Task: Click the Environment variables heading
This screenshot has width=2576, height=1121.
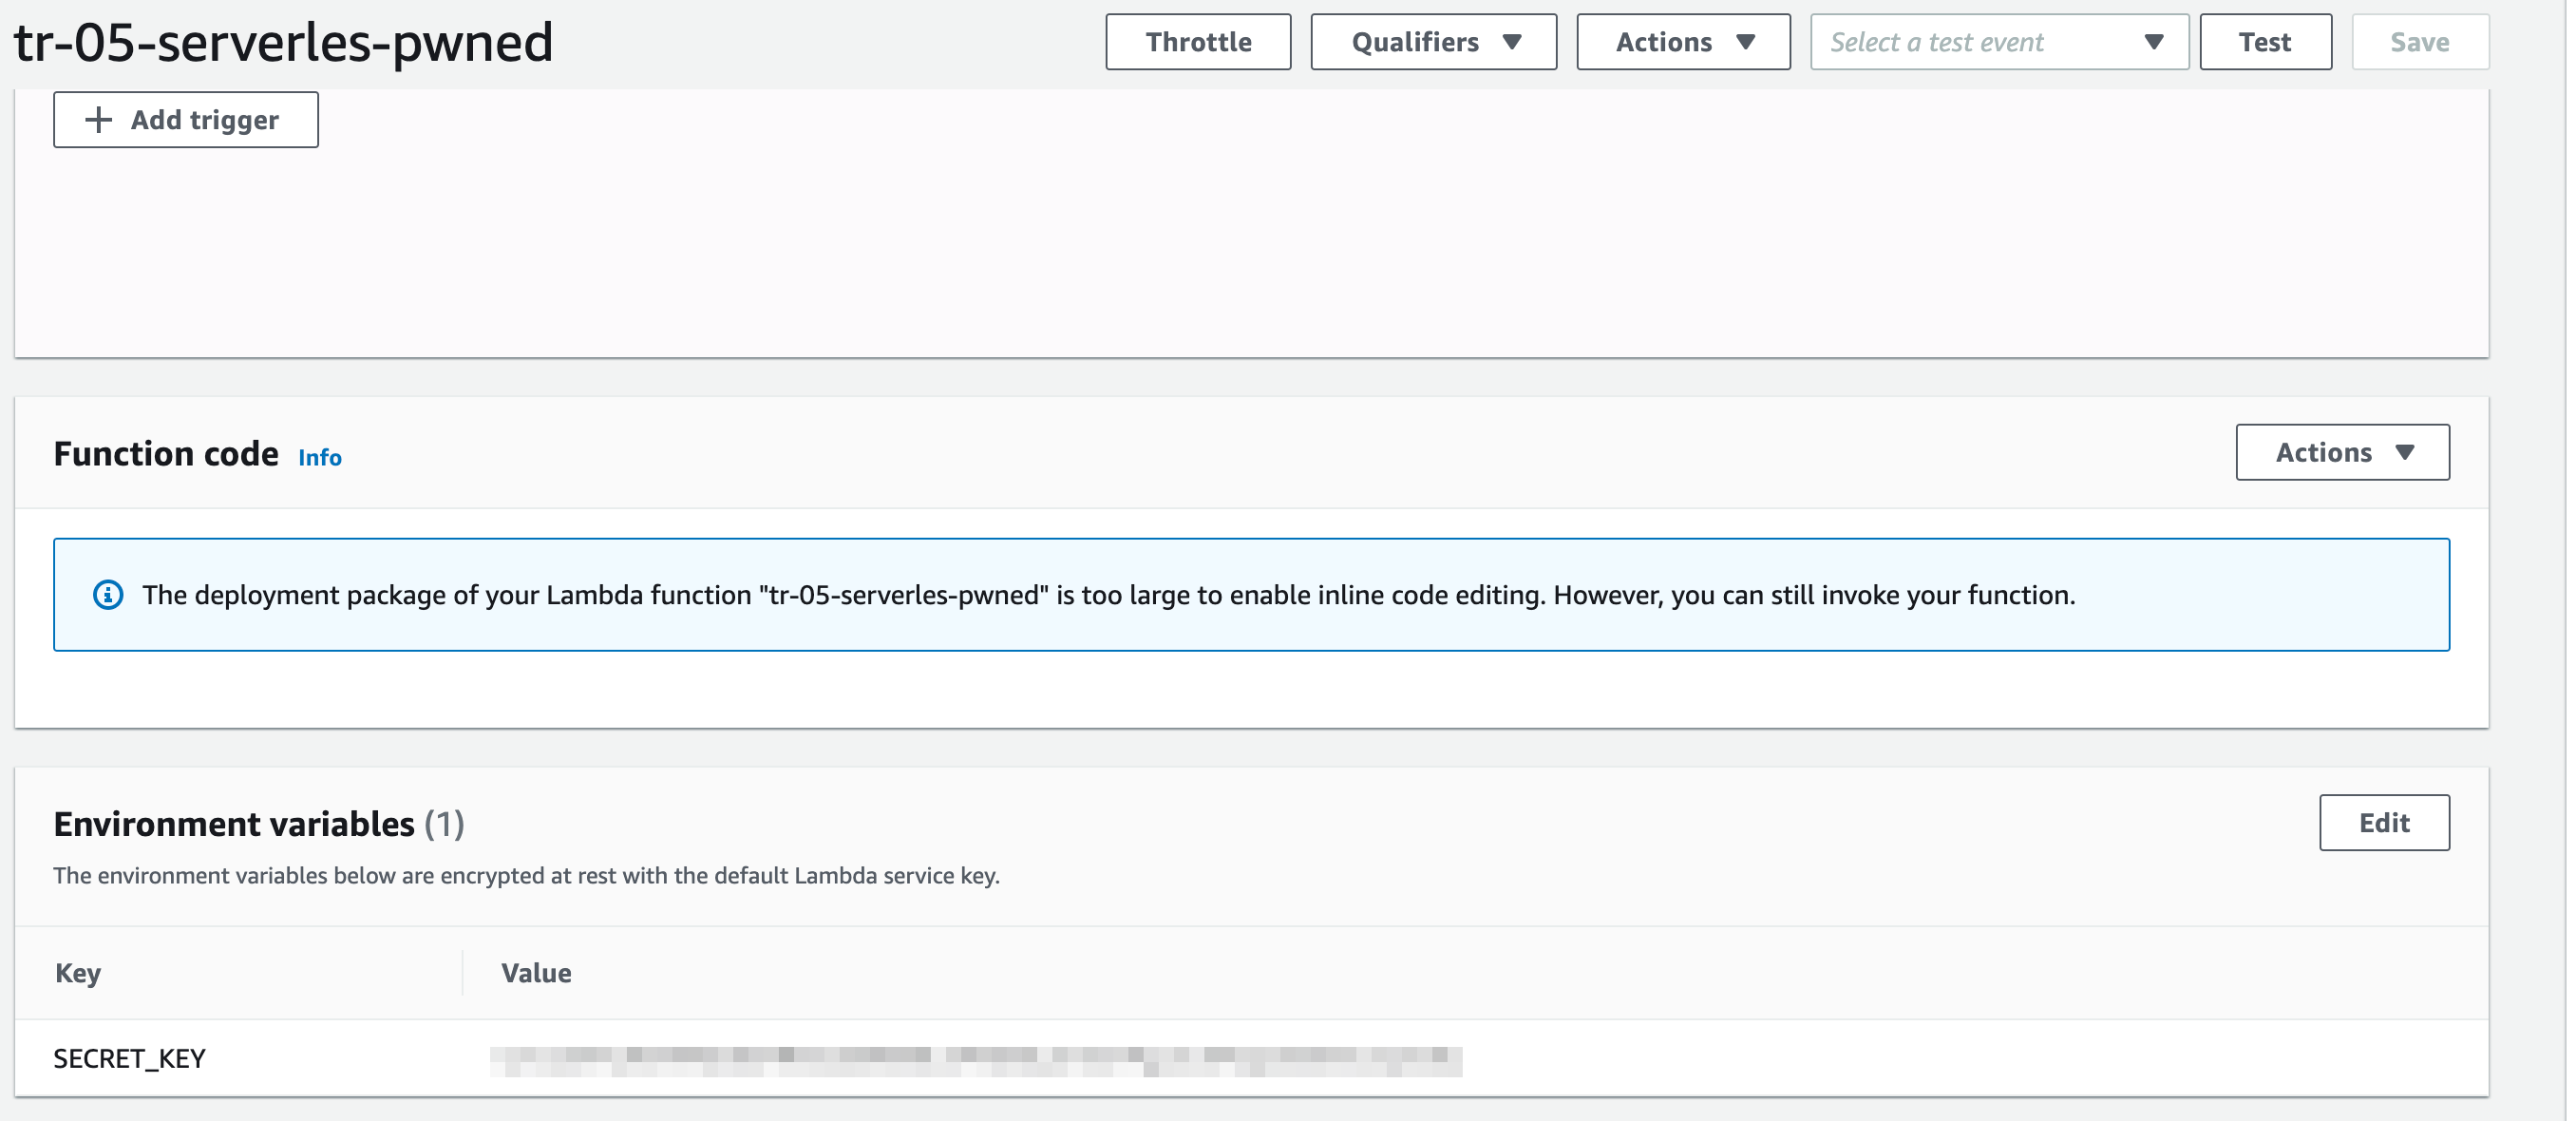Action: (x=258, y=824)
